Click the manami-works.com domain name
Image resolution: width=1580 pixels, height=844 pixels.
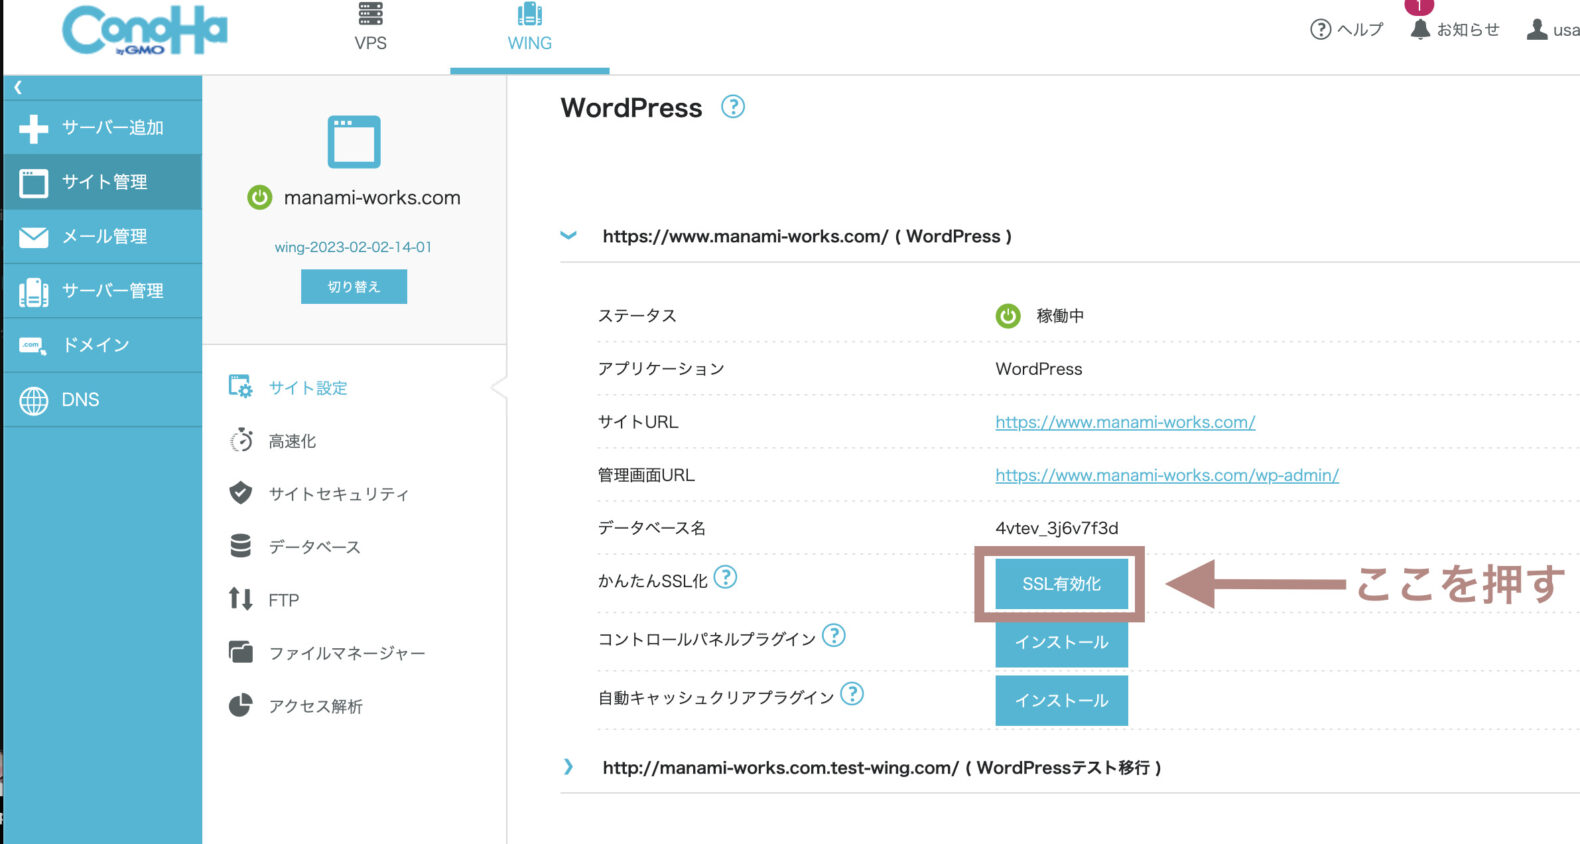point(372,197)
